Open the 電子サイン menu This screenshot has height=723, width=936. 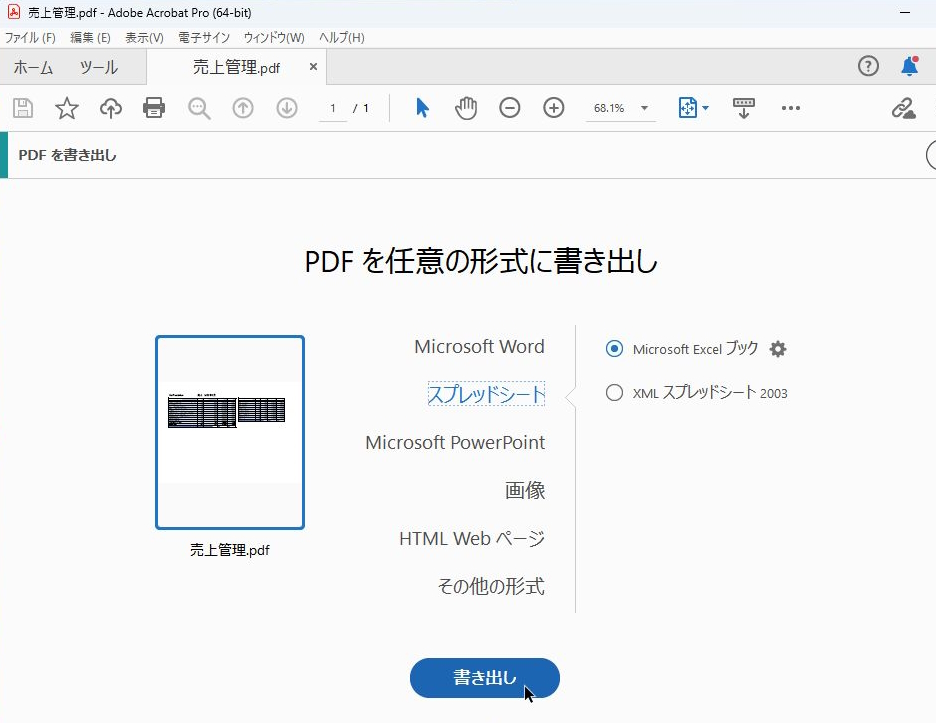click(203, 37)
